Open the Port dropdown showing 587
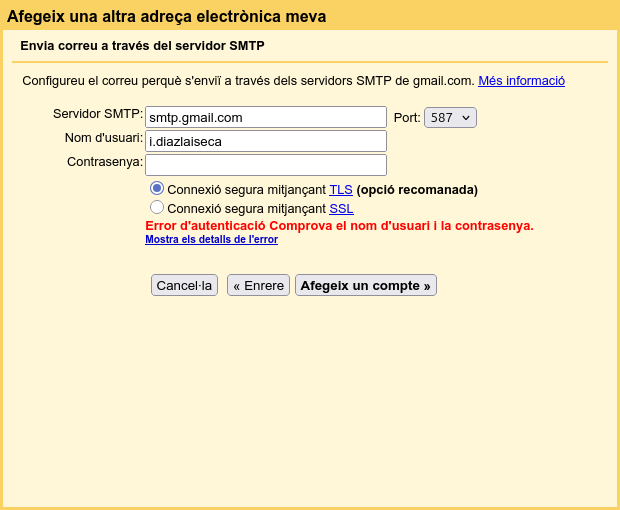The image size is (620, 510). (x=450, y=118)
